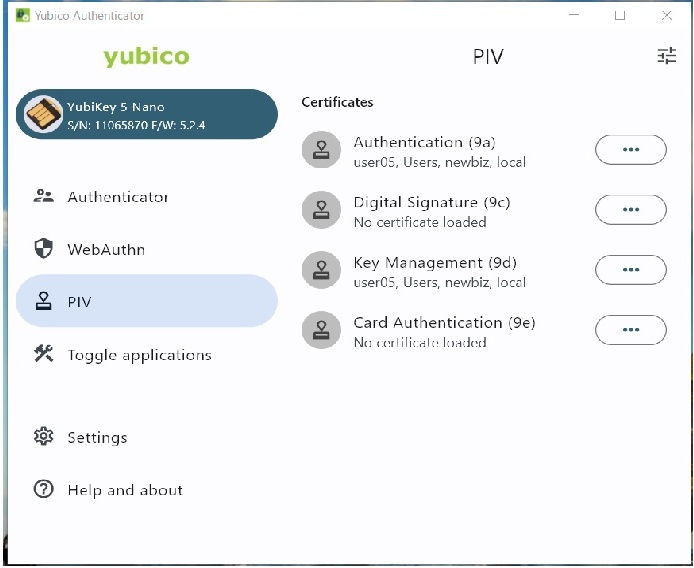Viewport: 694px width, 568px height.
Task: Open more options for Card Authentication (9e)
Action: [630, 330]
